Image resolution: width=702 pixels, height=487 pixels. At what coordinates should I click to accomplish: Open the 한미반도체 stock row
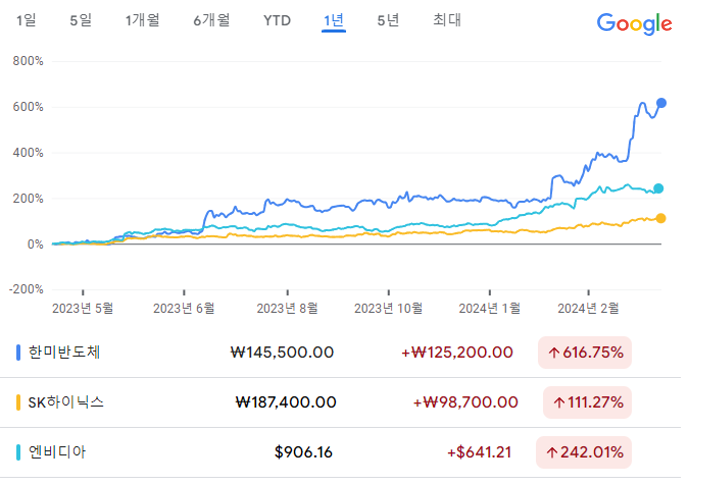(x=340, y=353)
